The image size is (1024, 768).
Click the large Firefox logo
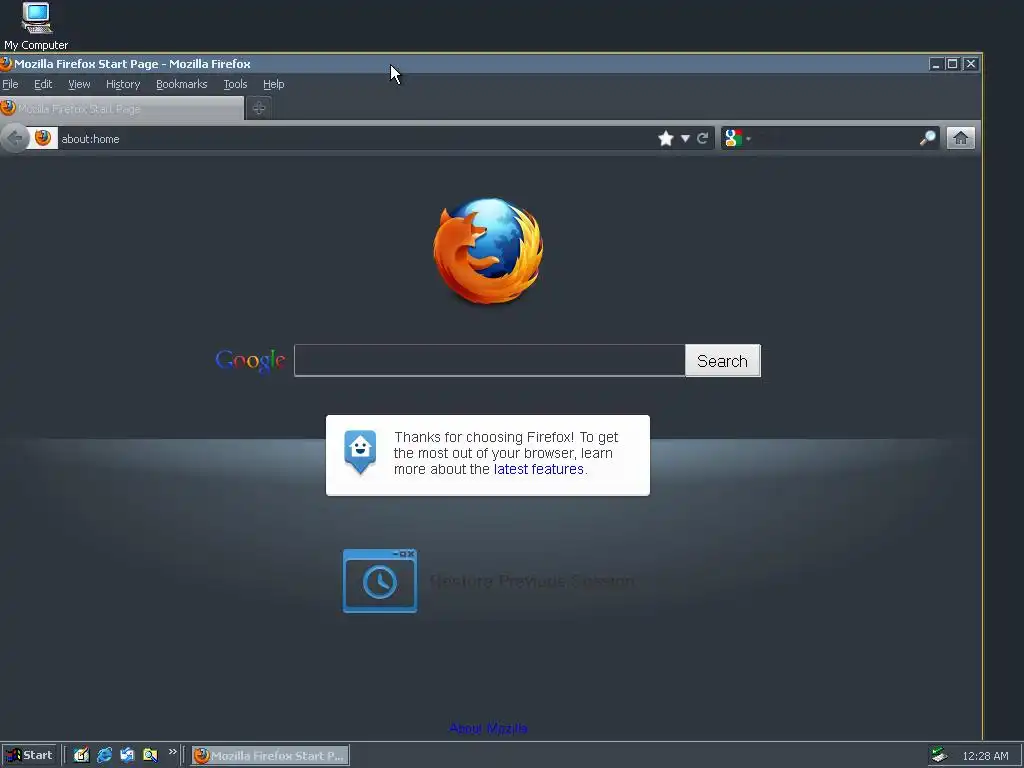click(x=488, y=251)
